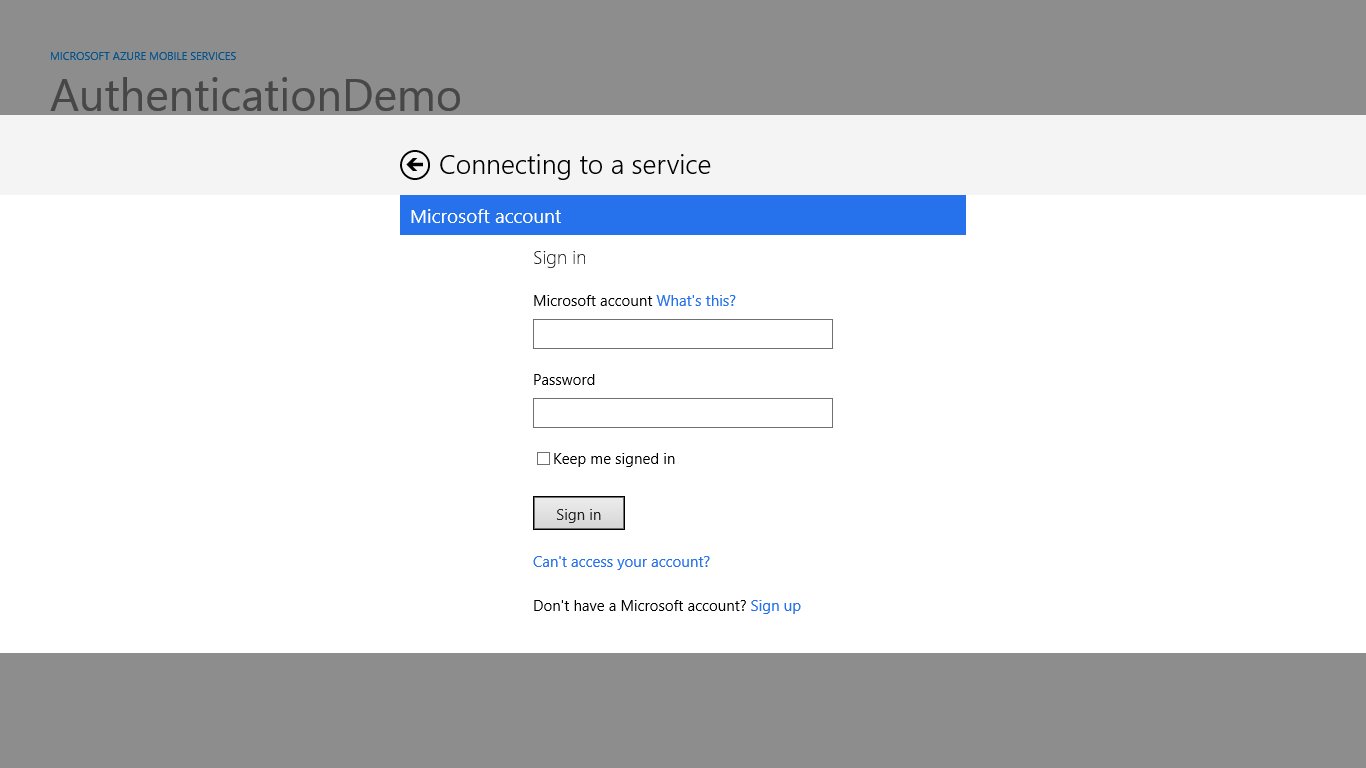
Task: Focus the Password input field
Action: 683,413
